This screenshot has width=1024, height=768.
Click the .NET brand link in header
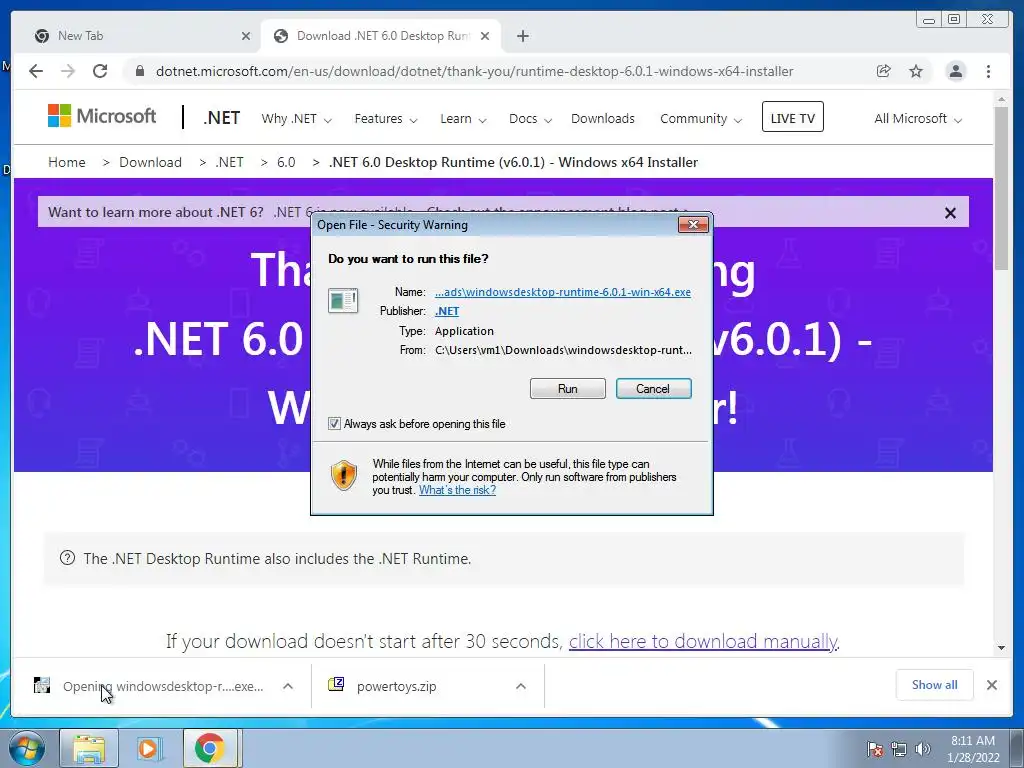click(x=221, y=118)
